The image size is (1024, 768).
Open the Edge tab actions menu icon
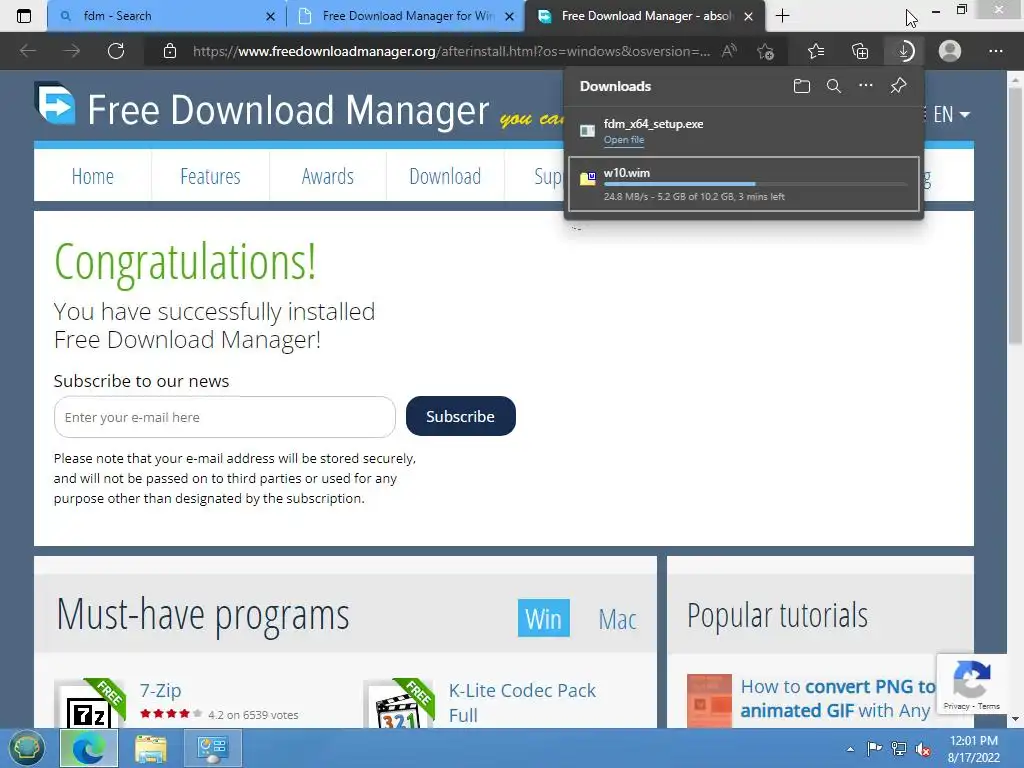click(24, 16)
